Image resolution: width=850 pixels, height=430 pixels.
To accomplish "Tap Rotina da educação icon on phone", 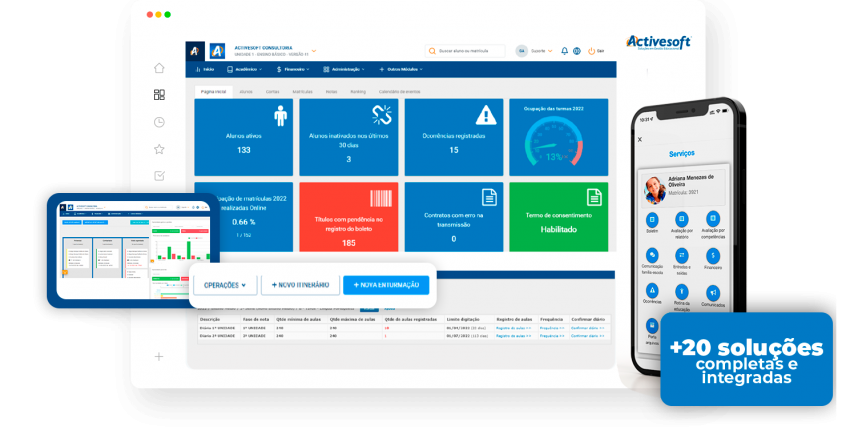I will coord(681,291).
